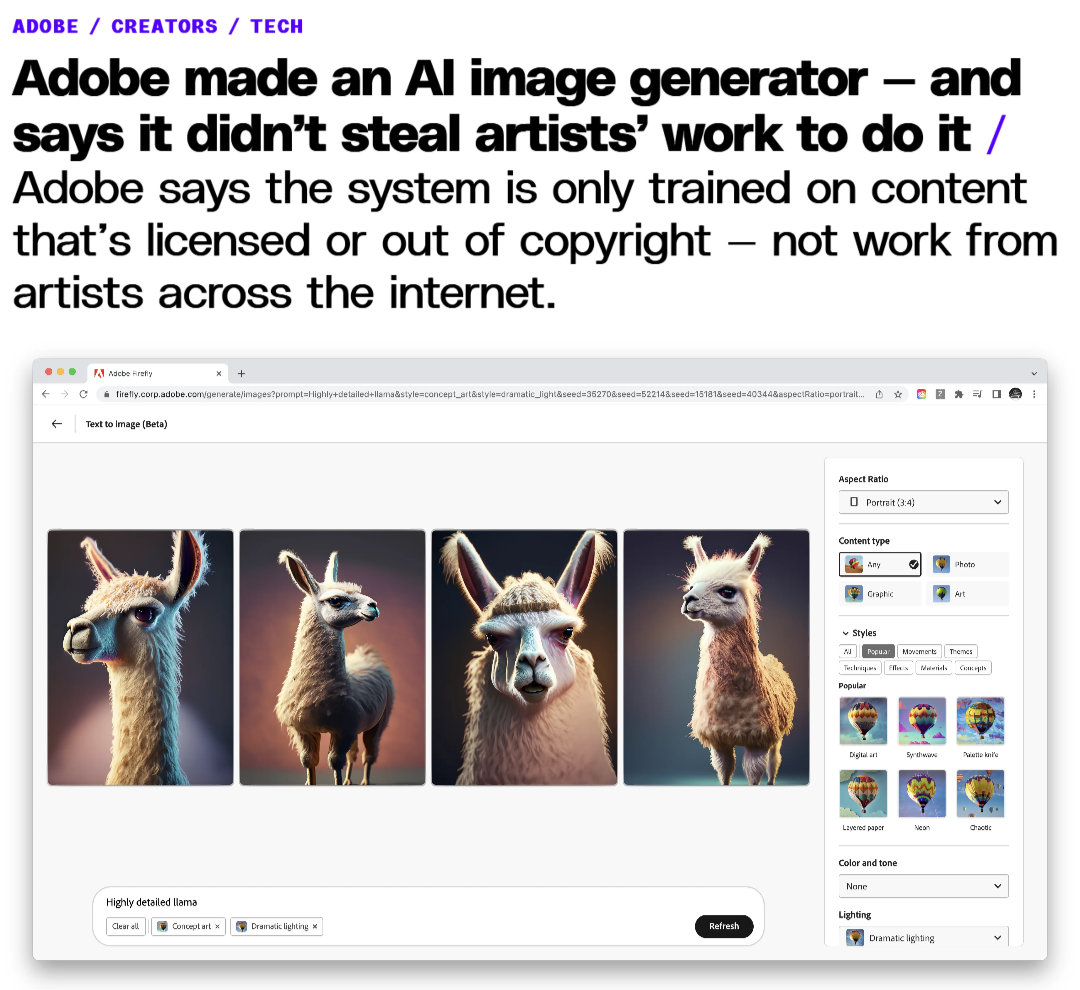Viewport: 1080px width, 990px height.
Task: Click the Dramatic lighting tag thumbnail icon
Action: click(241, 927)
